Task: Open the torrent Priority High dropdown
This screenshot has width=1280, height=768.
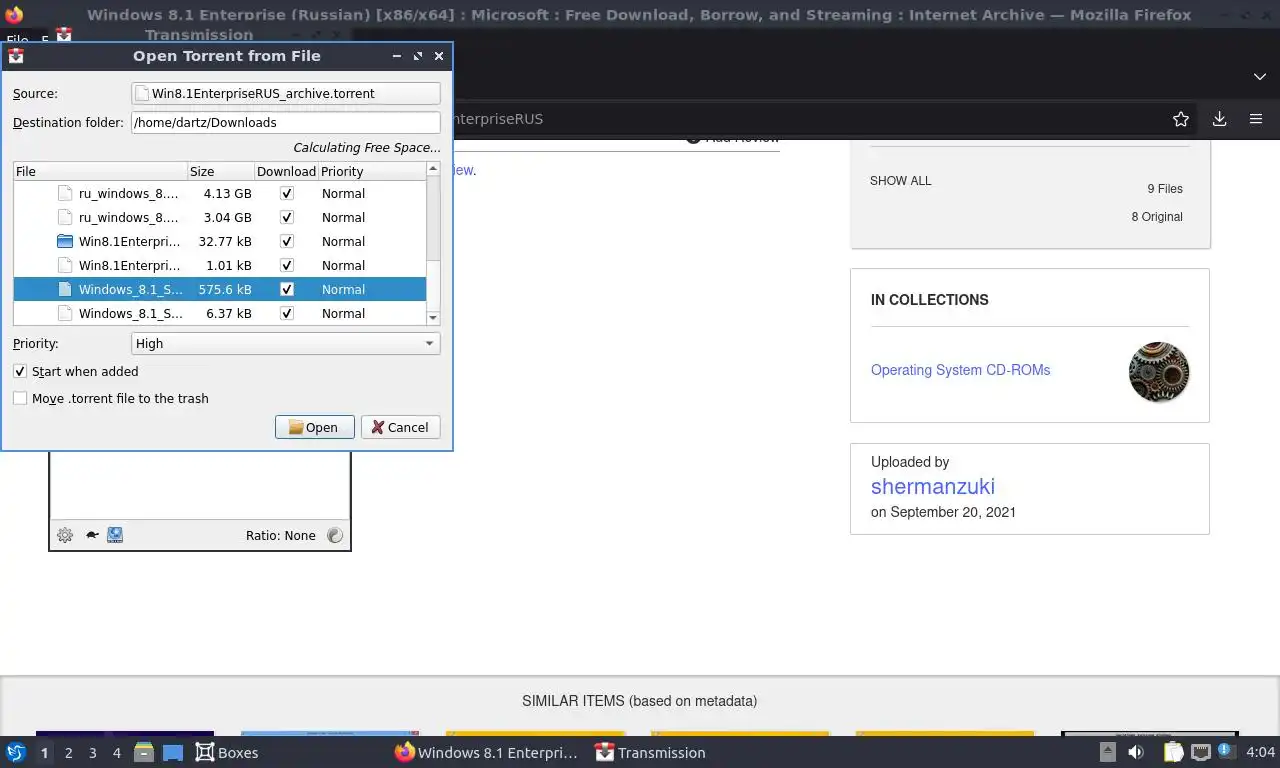Action: click(286, 343)
